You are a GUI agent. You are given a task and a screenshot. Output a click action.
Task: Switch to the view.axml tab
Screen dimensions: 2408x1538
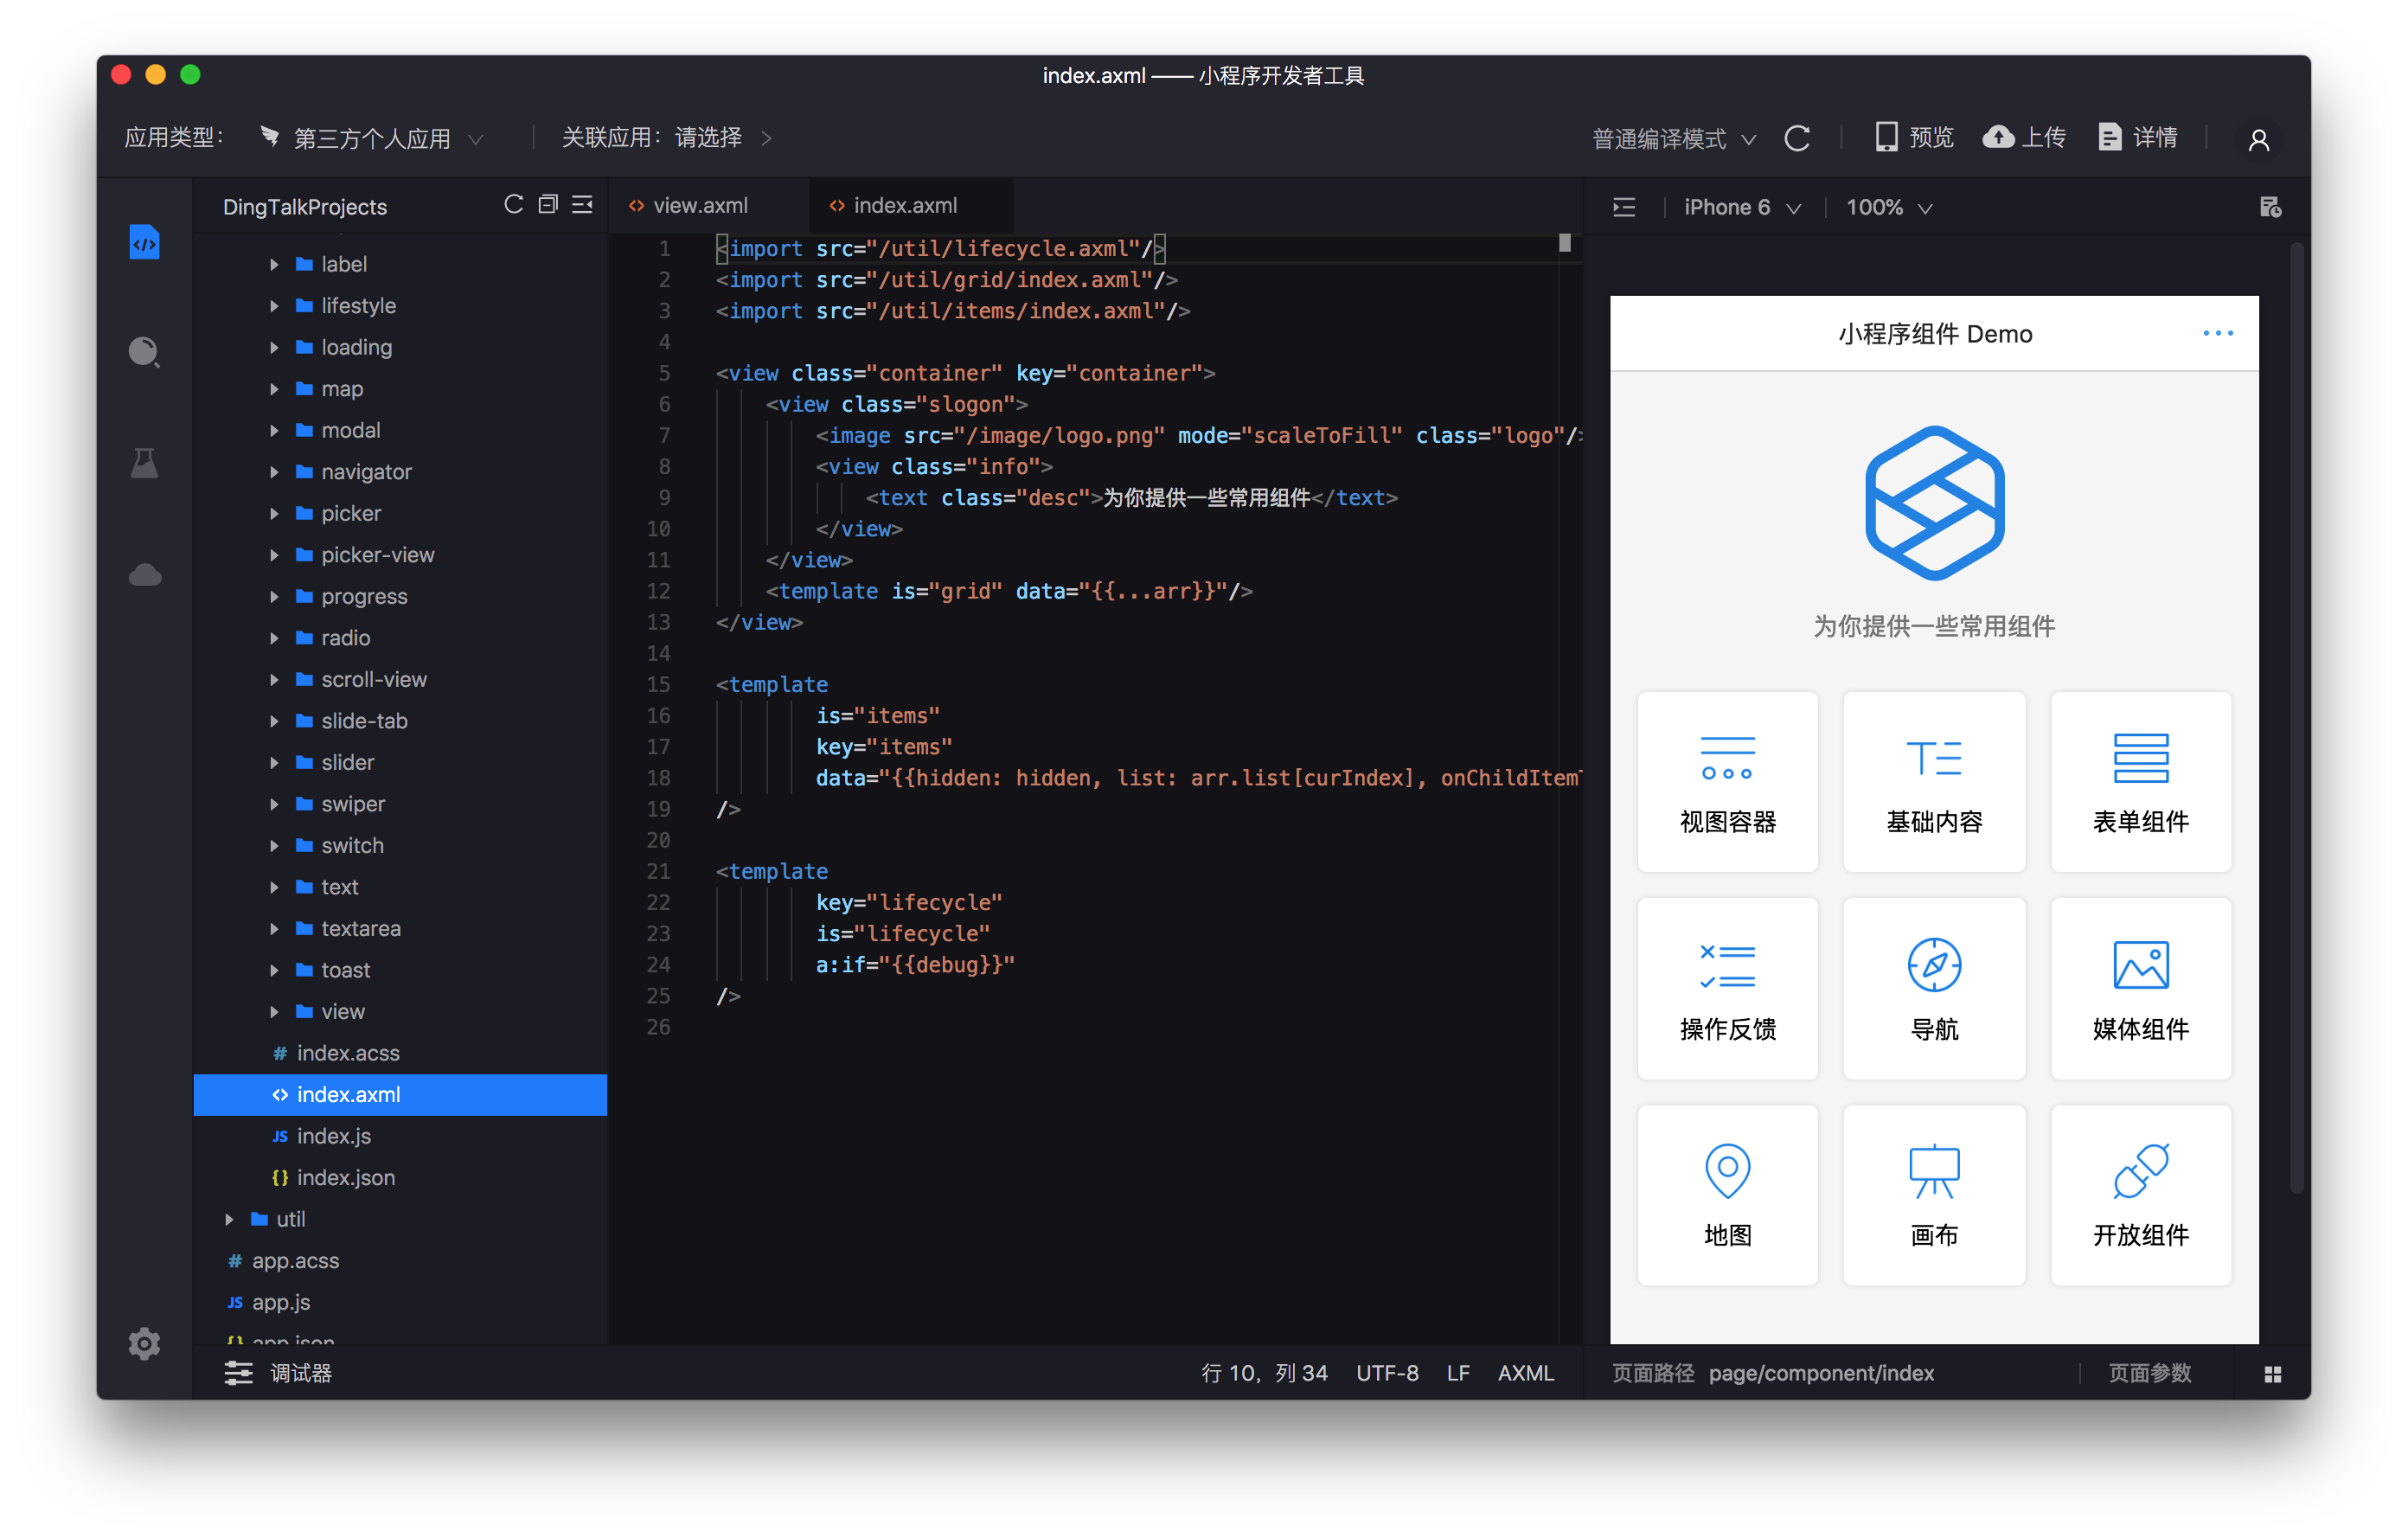point(699,205)
